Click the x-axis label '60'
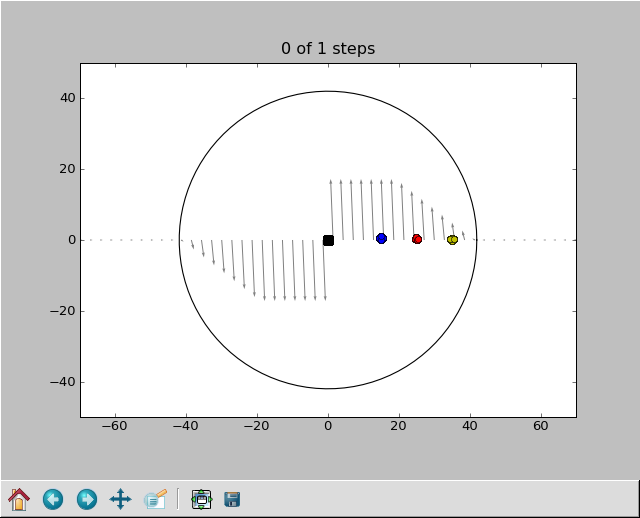The image size is (640, 518). coord(540,426)
